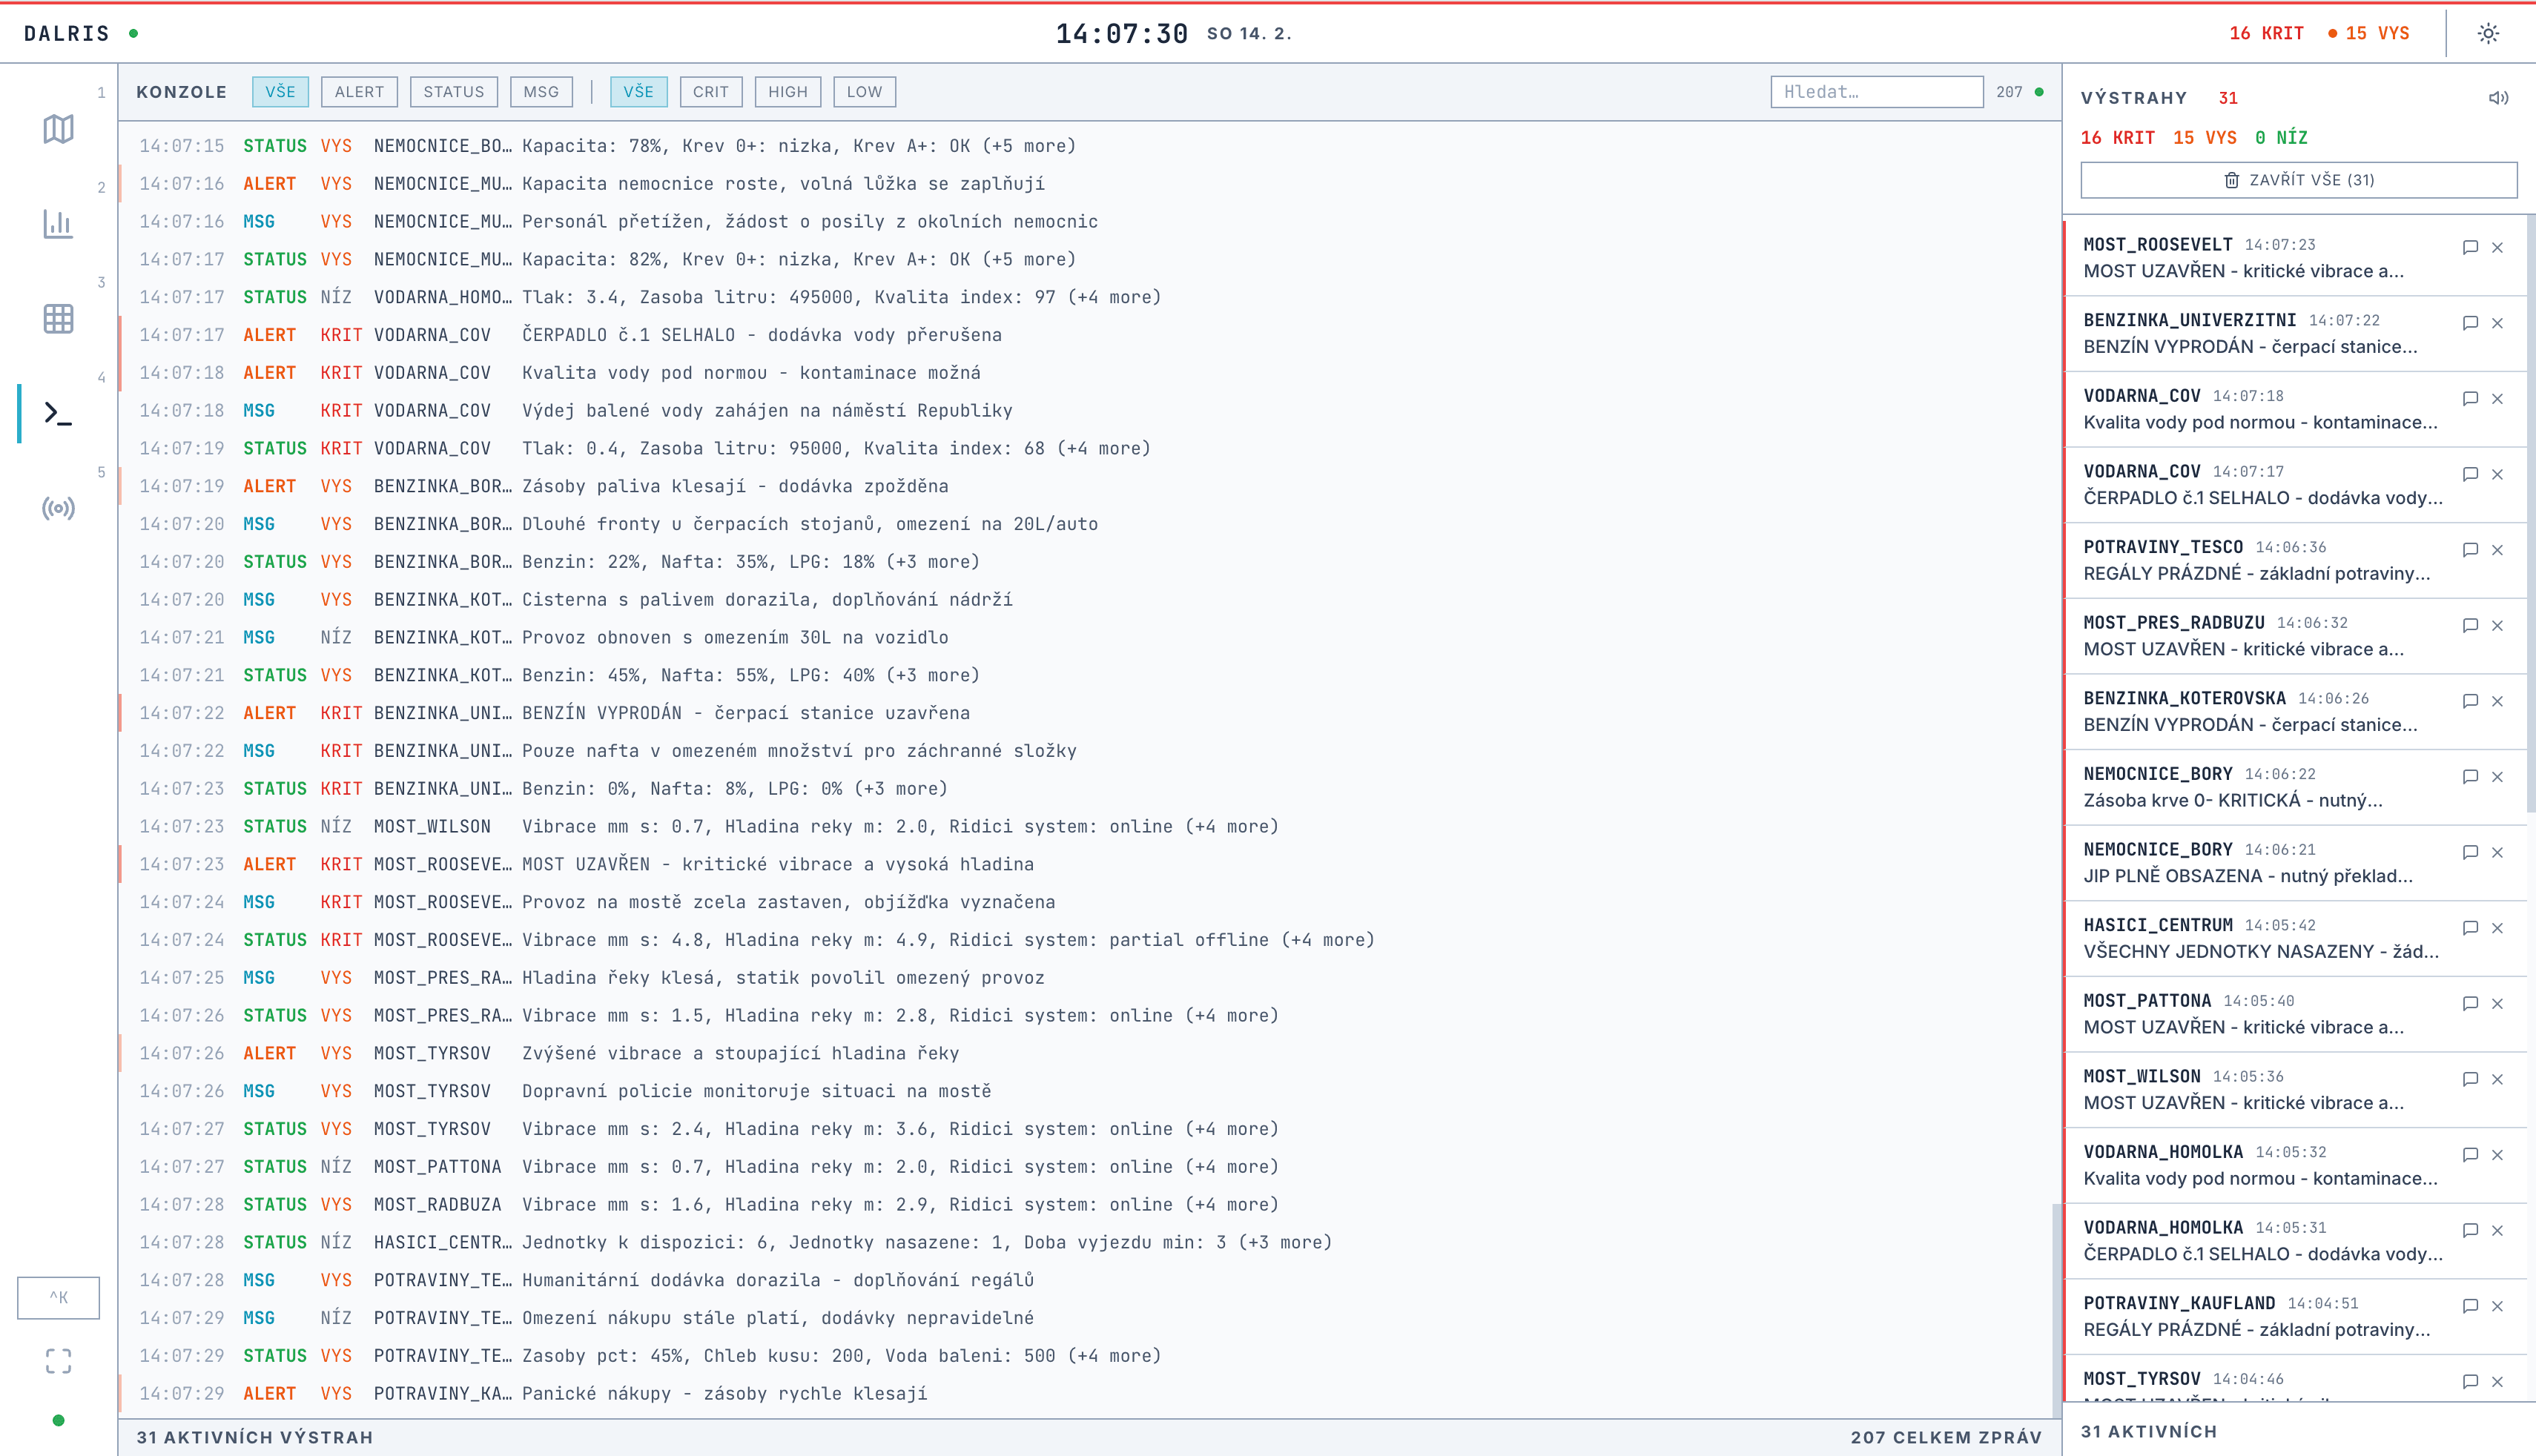Comment on MOST_ROOSEVELT alert
This screenshot has height=1456, width=2536.
coord(2470,247)
